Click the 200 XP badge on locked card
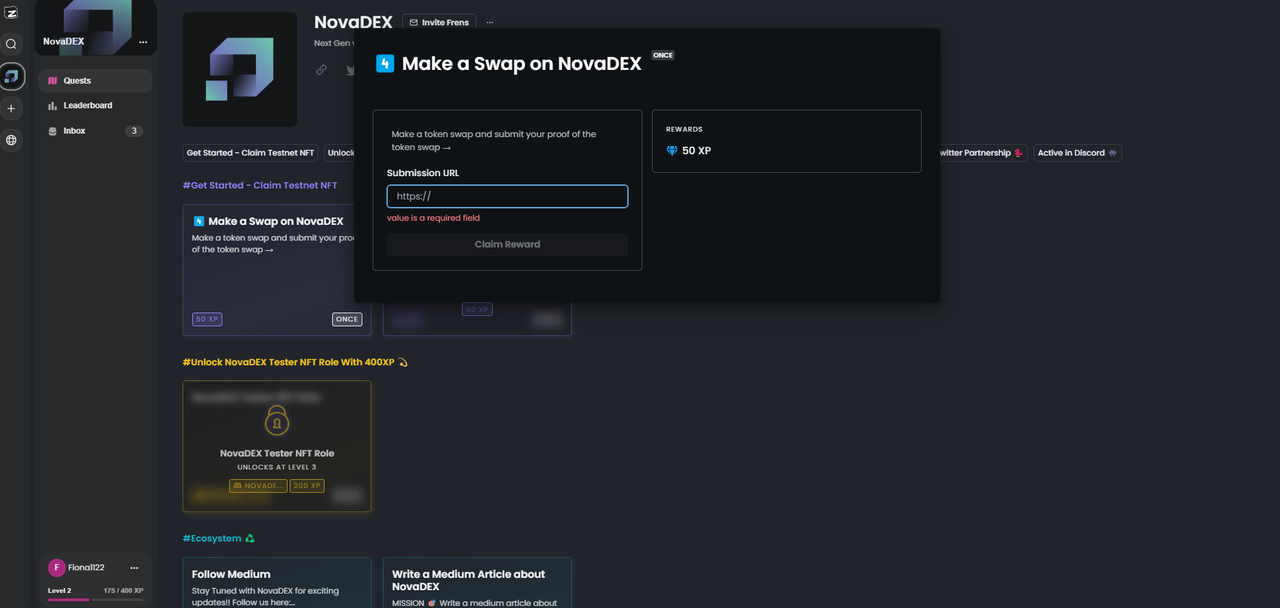The width and height of the screenshot is (1280, 608). 307,486
